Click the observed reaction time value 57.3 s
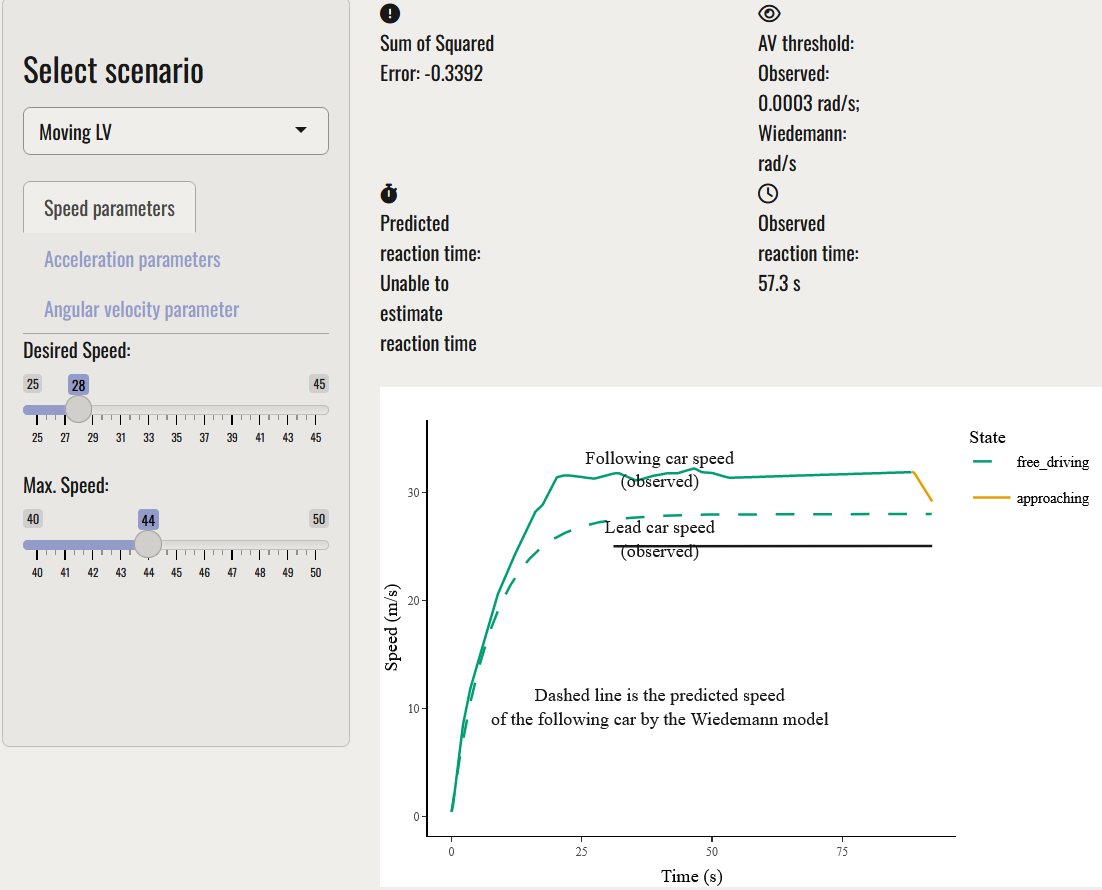The height and width of the screenshot is (890, 1102). [x=779, y=284]
